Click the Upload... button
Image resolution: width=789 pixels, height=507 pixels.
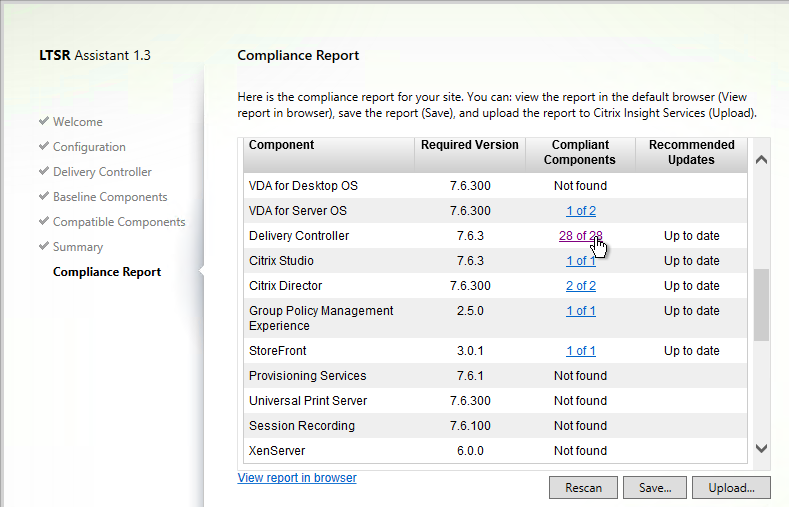click(731, 487)
